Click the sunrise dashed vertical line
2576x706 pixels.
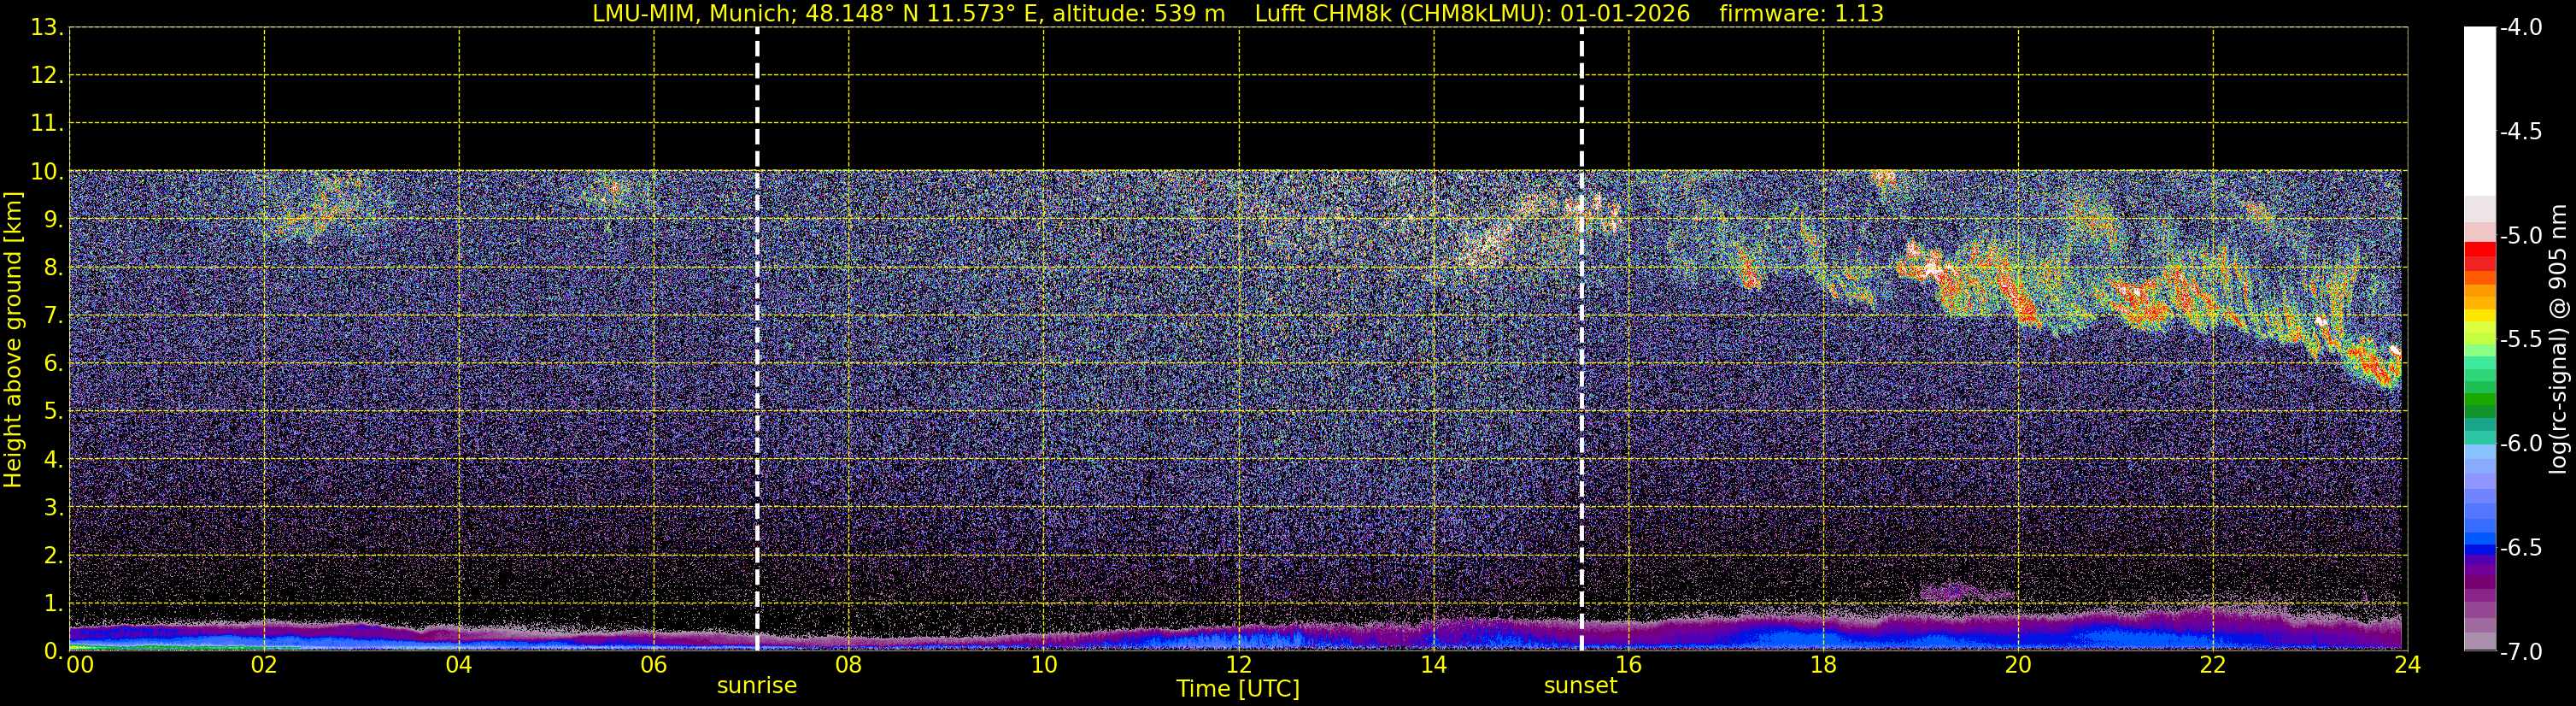[x=757, y=339]
